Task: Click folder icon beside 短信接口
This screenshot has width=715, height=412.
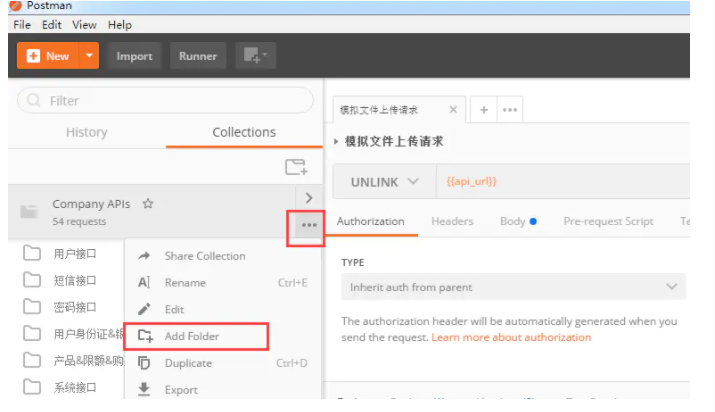Action: coord(32,279)
